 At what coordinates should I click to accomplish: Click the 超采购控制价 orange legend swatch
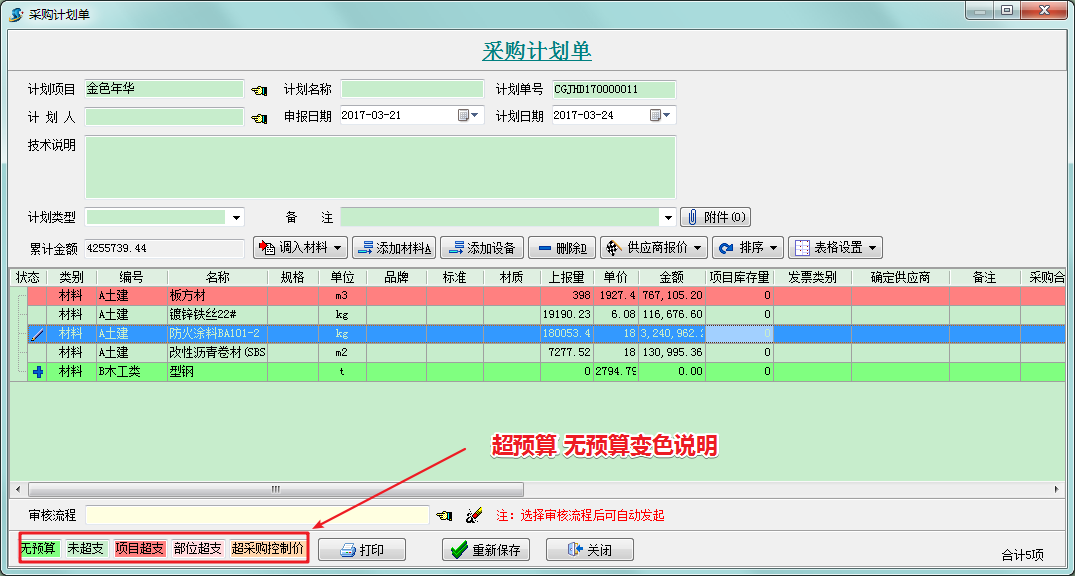[267, 549]
